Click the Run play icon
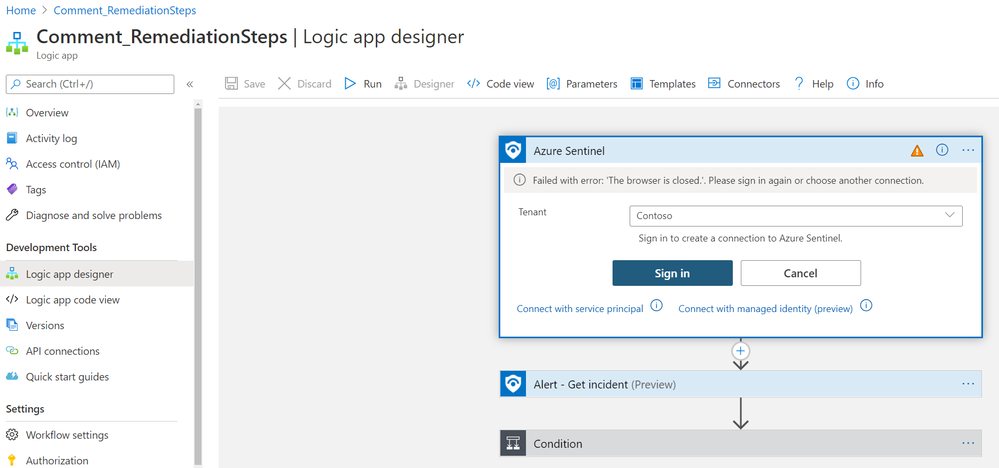This screenshot has height=468, width=999. click(x=350, y=83)
